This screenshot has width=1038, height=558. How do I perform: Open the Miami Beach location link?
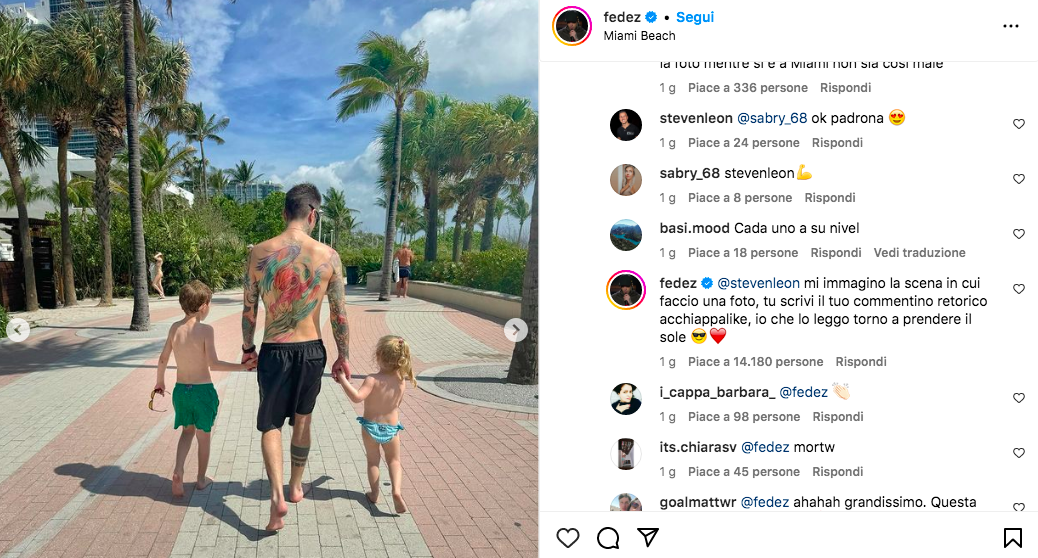point(639,36)
